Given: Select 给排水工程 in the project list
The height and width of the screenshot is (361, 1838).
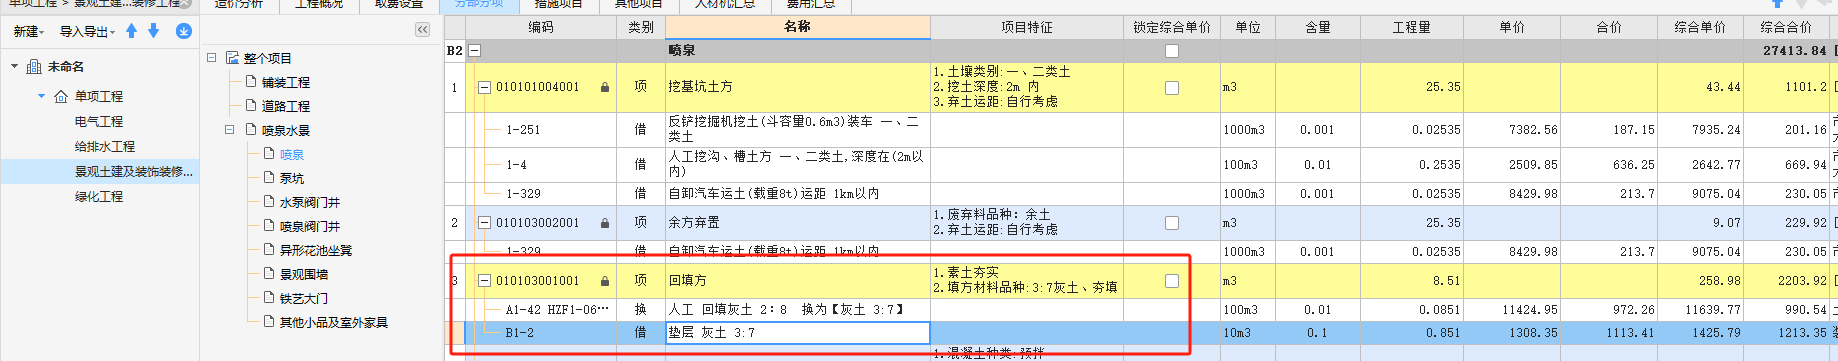Looking at the screenshot, I should tap(105, 146).
